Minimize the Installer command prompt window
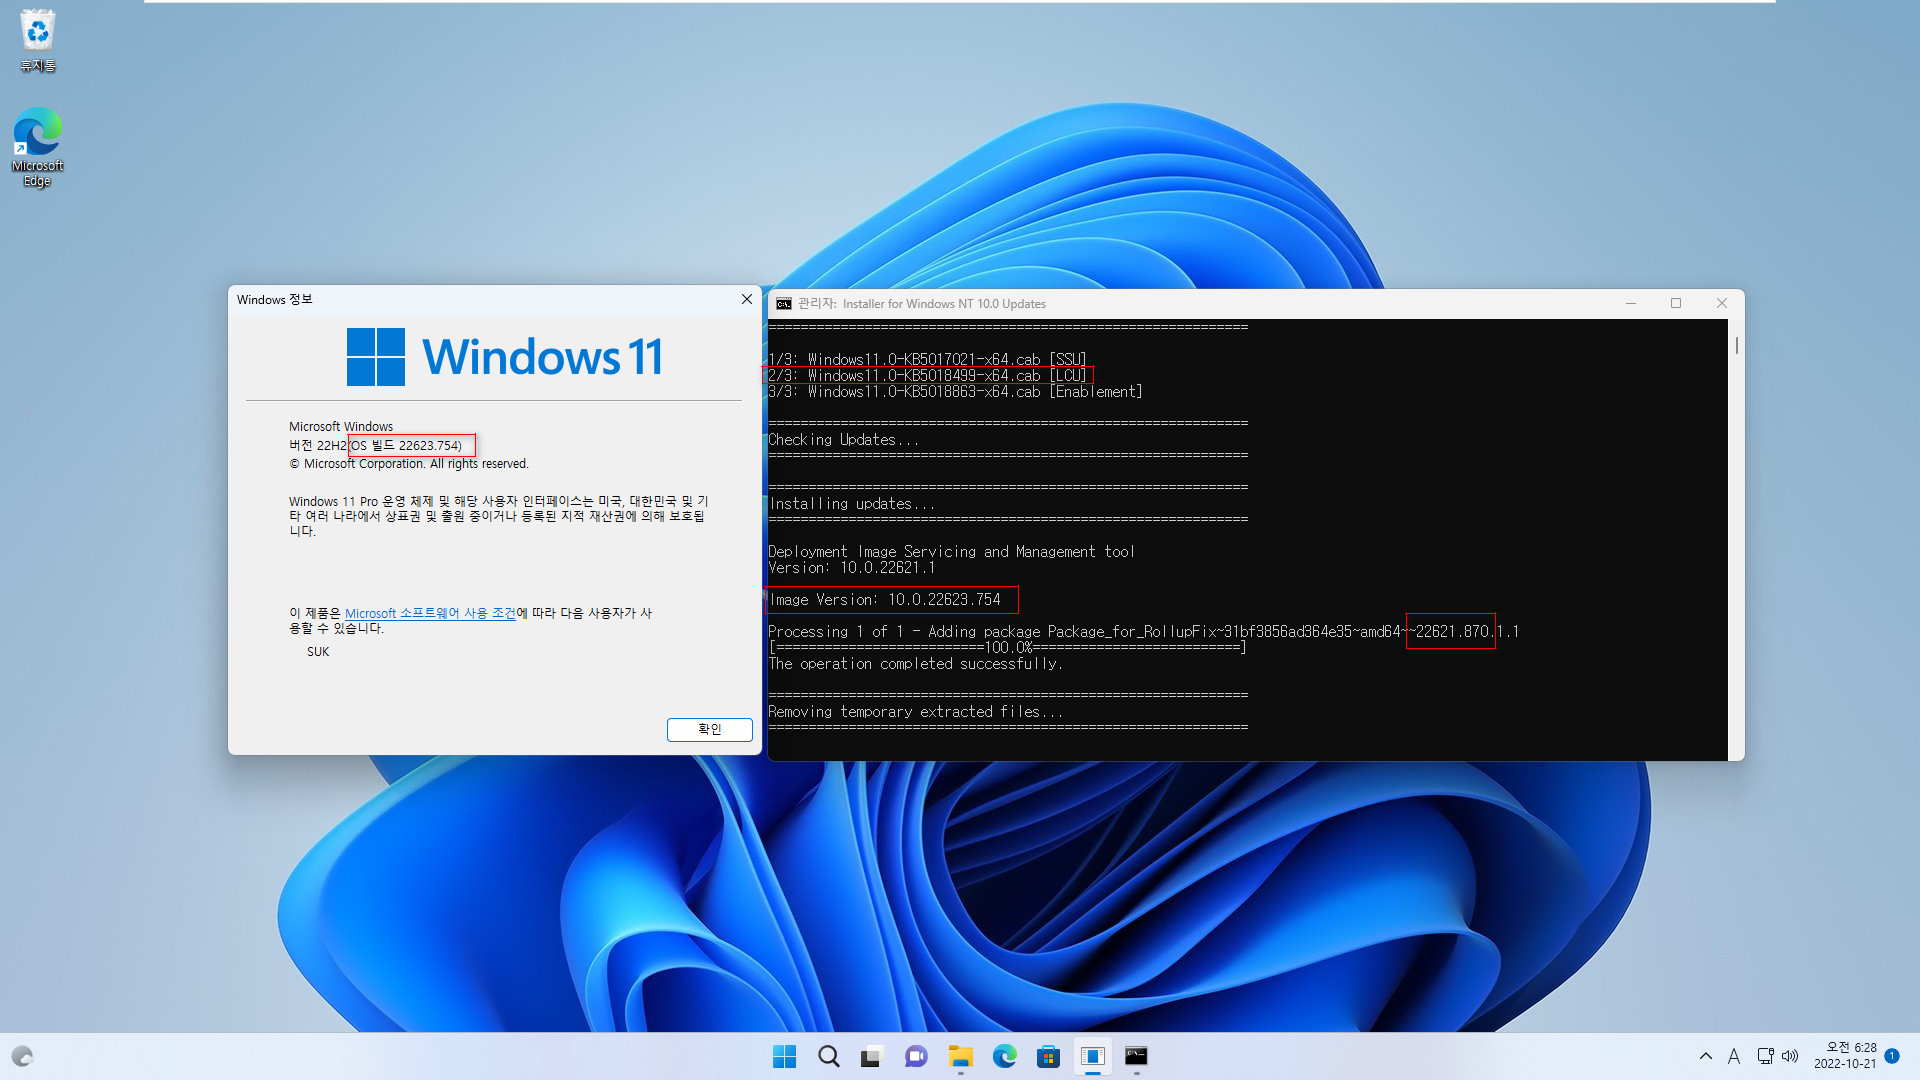Screen dimensions: 1920x1080 (1631, 304)
